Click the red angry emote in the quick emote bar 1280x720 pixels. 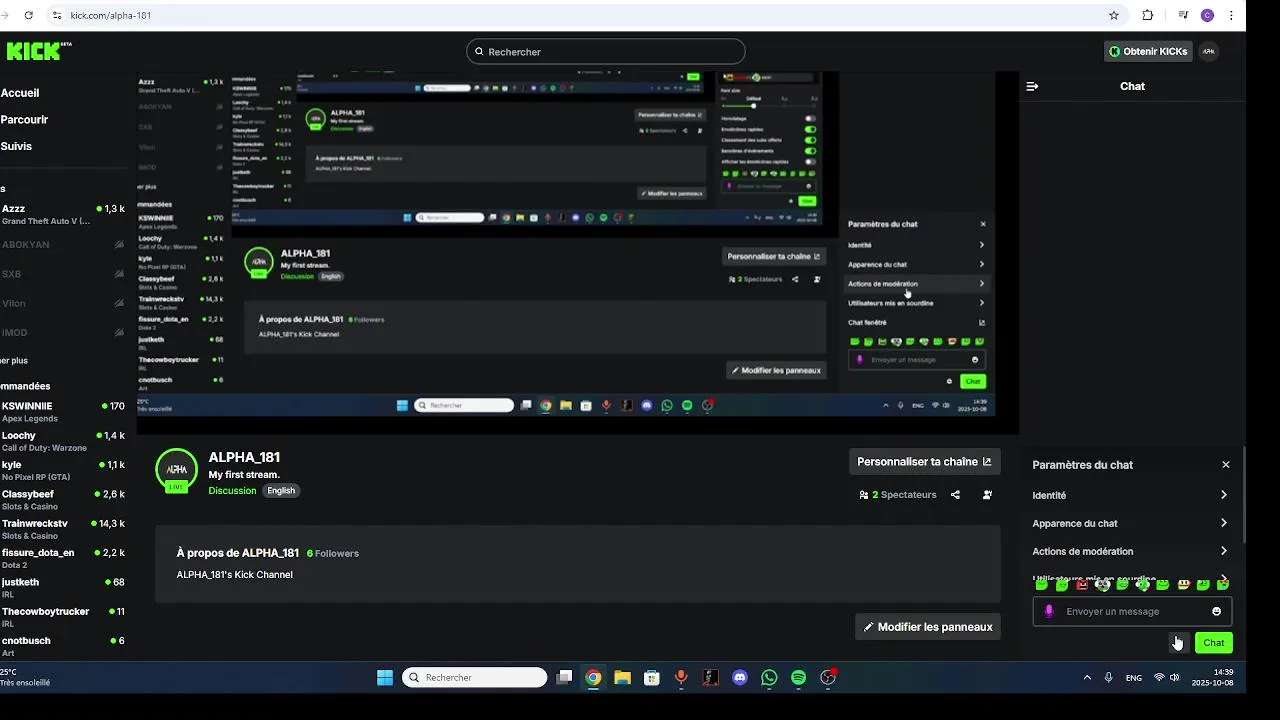(x=1081, y=585)
